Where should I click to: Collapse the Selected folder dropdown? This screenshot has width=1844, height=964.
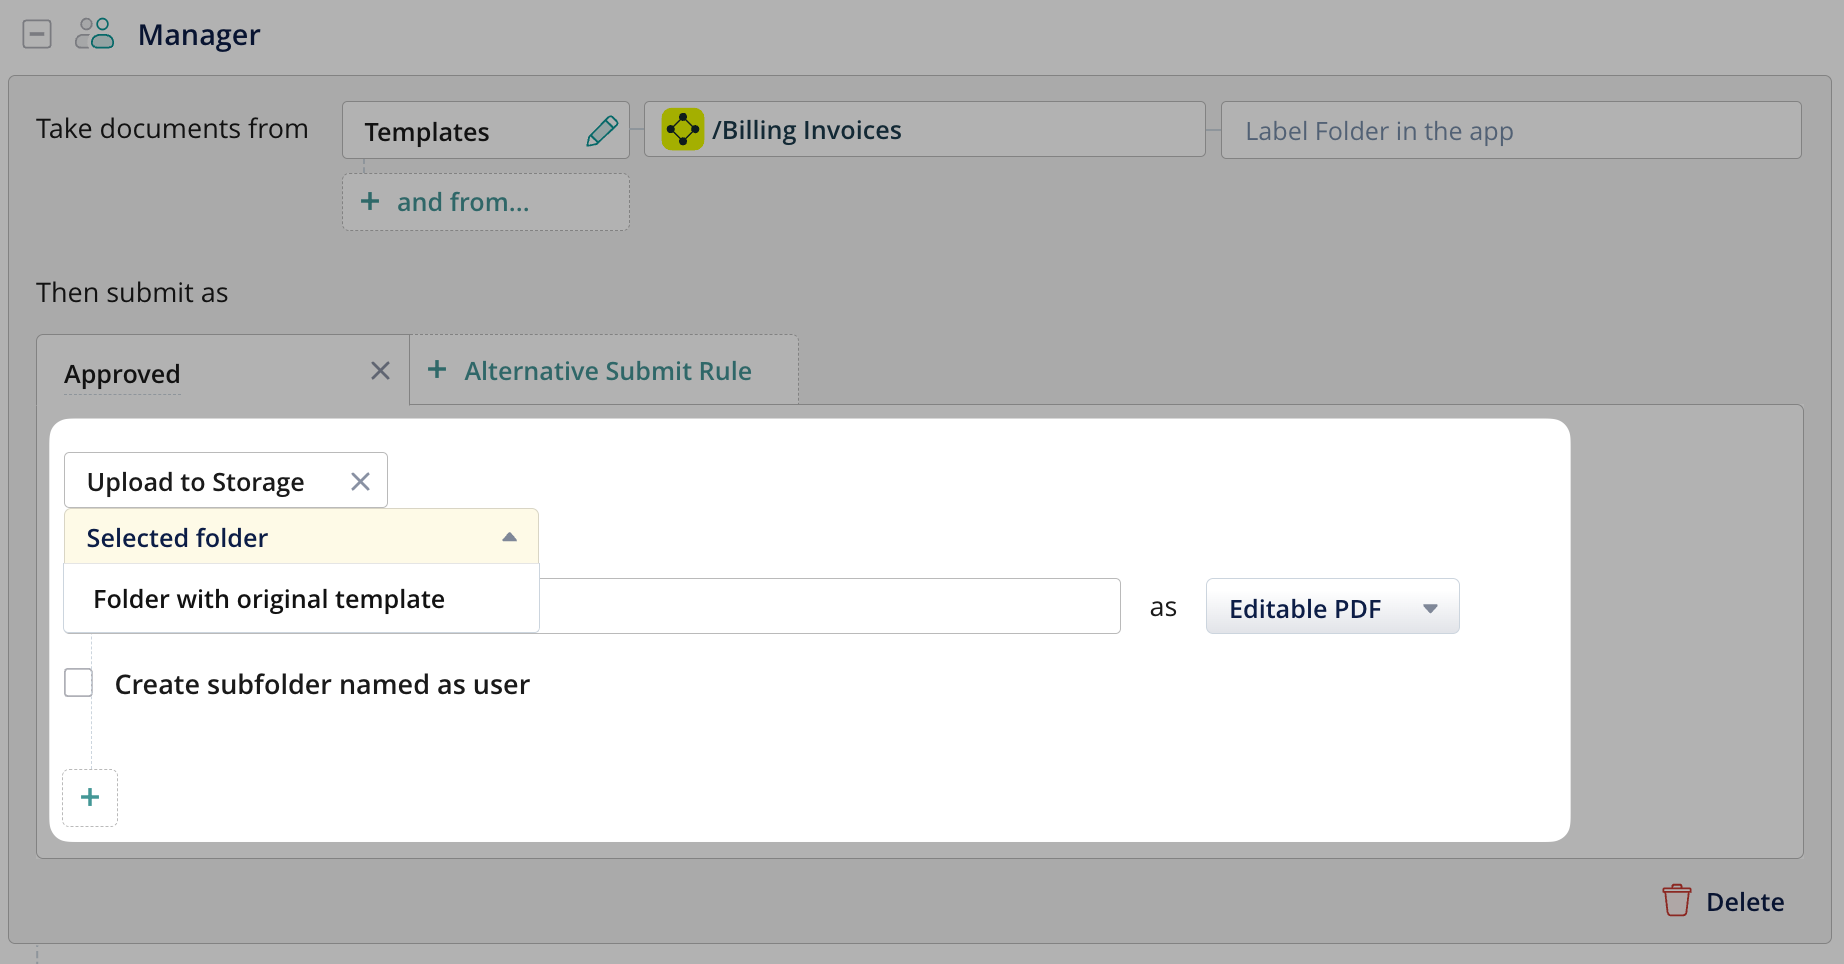point(509,538)
